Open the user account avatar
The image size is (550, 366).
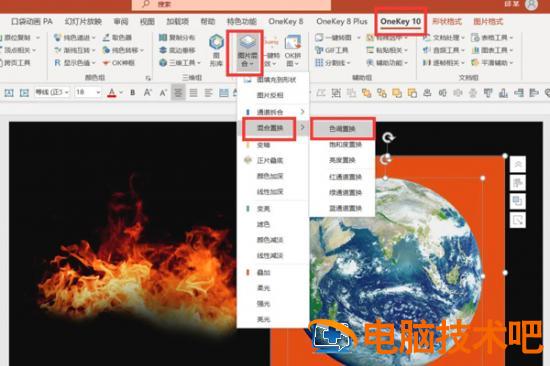pos(531,4)
